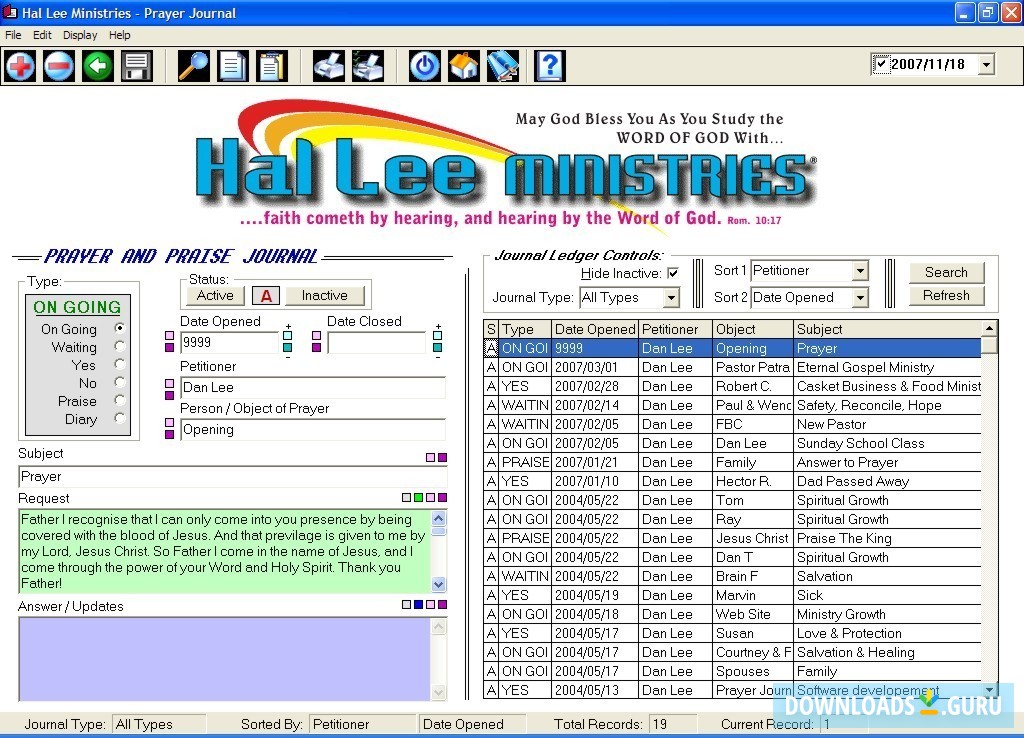The height and width of the screenshot is (738, 1024).
Task: Select the Diary type radio button
Action: (x=120, y=418)
